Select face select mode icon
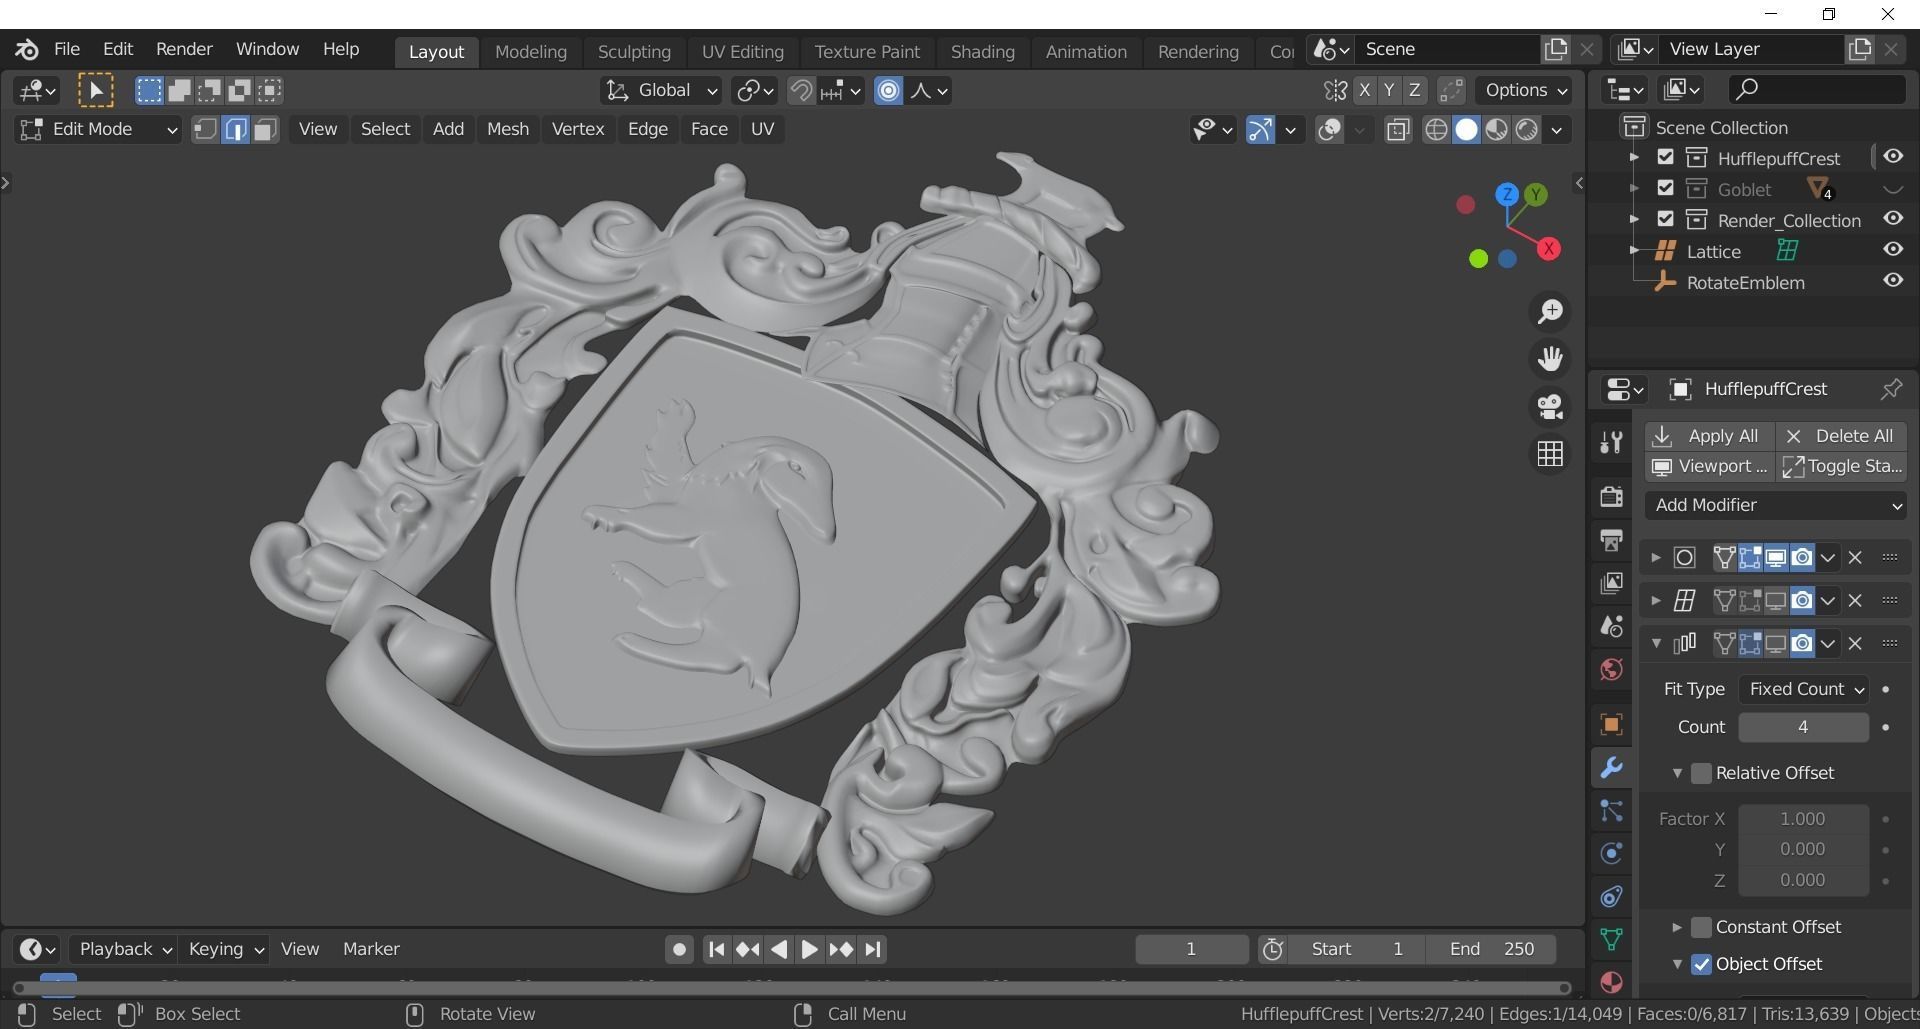Viewport: 1920px width, 1029px height. tap(265, 130)
